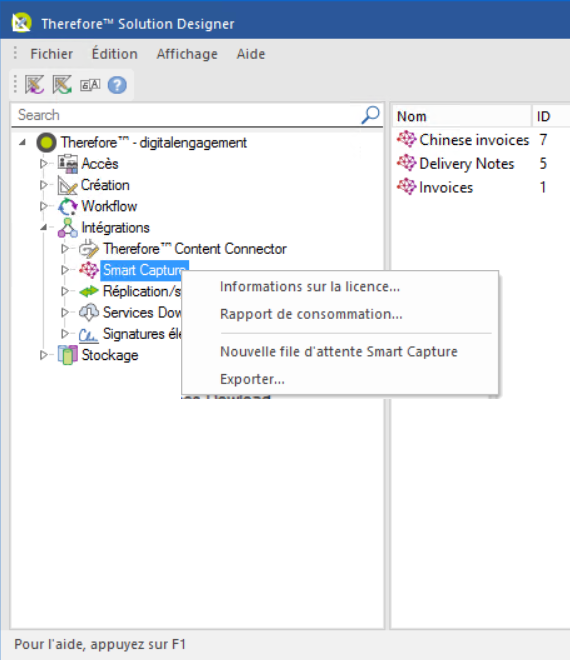Screen dimensions: 570x660
Task: Click the Services Download cloud icon
Action: 89,313
